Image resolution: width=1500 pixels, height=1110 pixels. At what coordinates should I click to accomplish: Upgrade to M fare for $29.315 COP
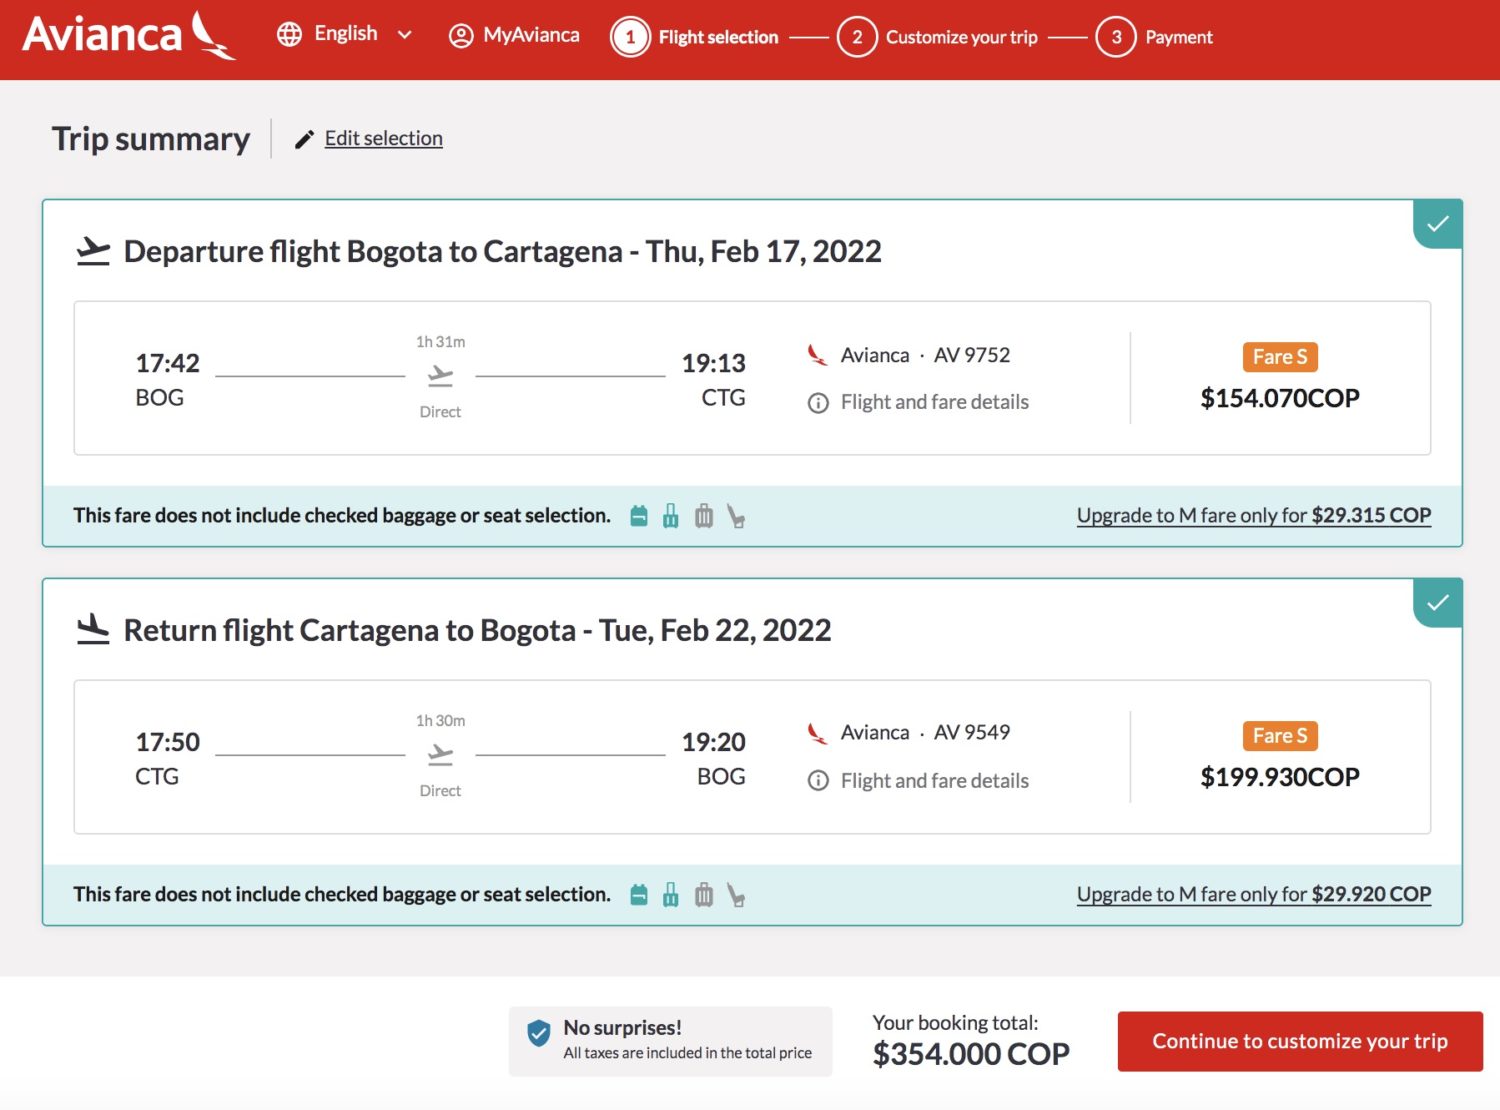[x=1254, y=515]
